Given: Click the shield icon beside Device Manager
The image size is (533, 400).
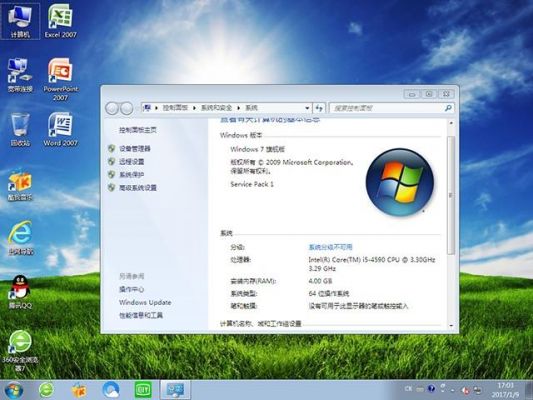Looking at the screenshot, I should [x=111, y=149].
